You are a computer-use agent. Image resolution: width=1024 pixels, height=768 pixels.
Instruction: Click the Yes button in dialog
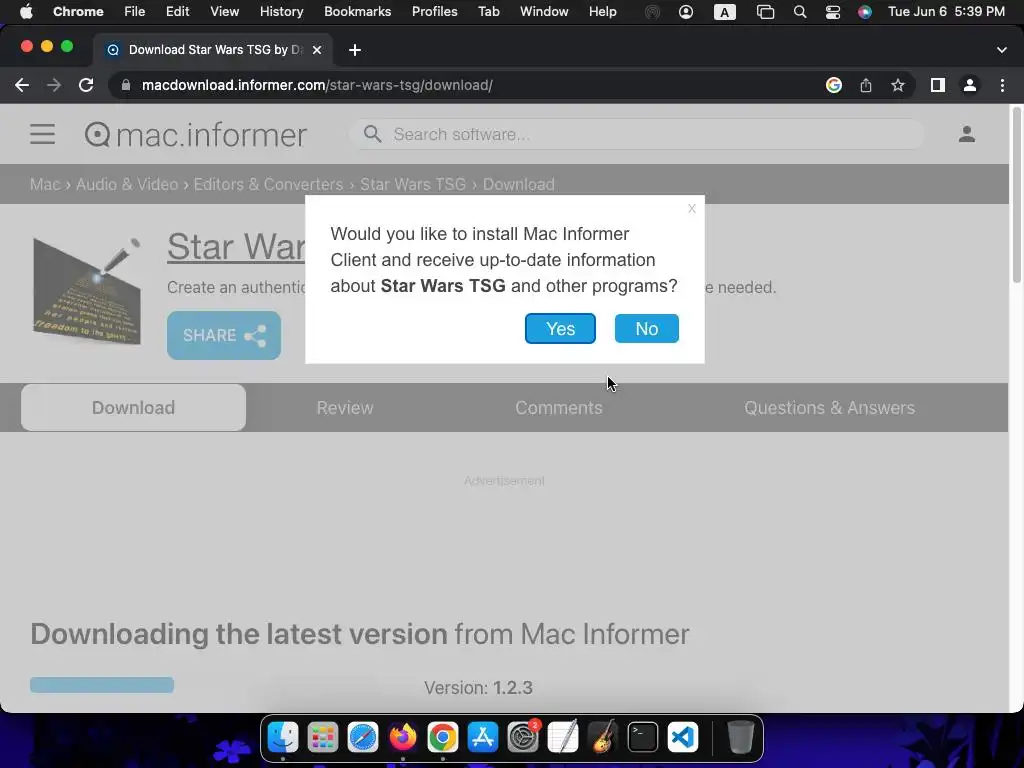click(x=560, y=328)
